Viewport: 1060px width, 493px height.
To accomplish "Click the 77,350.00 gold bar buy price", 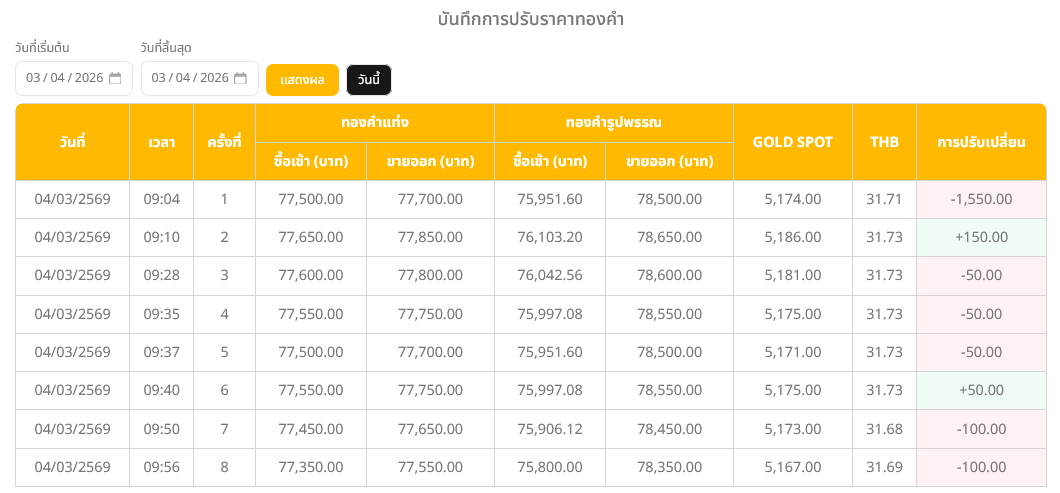I will pos(311,467).
